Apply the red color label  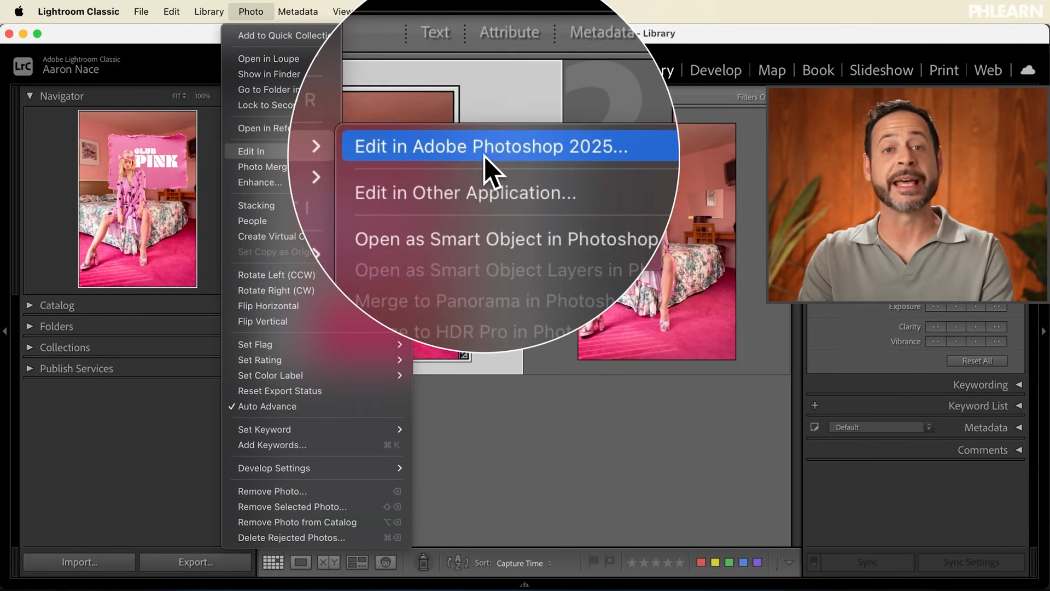[x=701, y=562]
